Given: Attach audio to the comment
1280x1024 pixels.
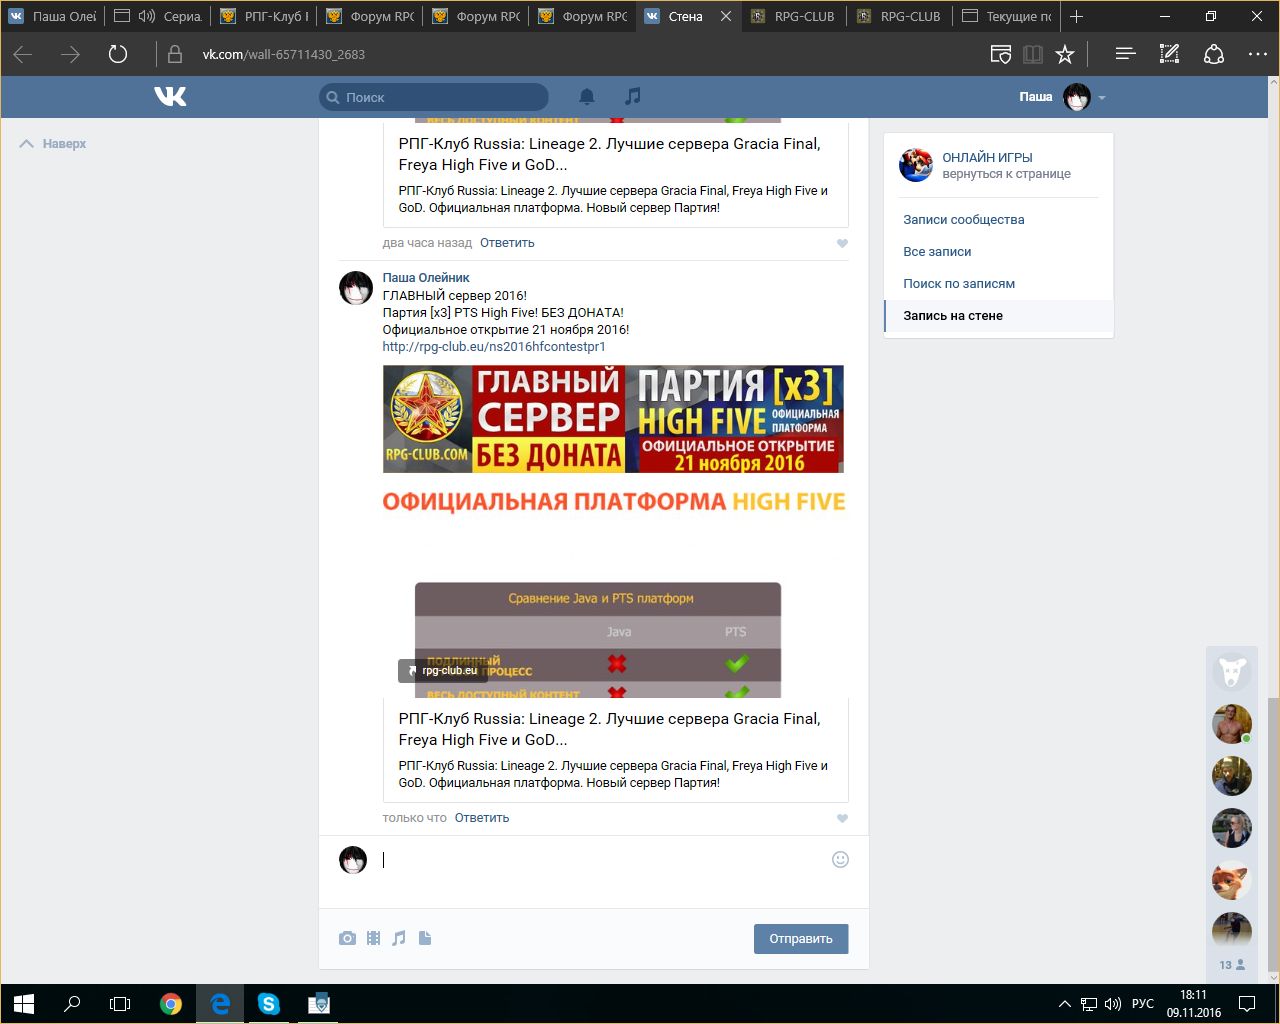Looking at the screenshot, I should click(399, 938).
